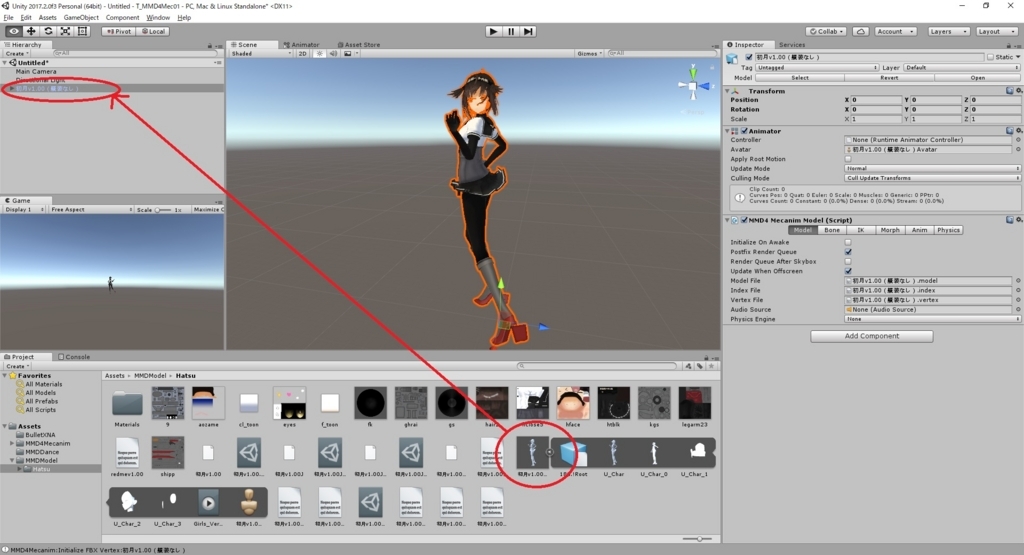Toggle 2D scene view mode

click(x=302, y=54)
